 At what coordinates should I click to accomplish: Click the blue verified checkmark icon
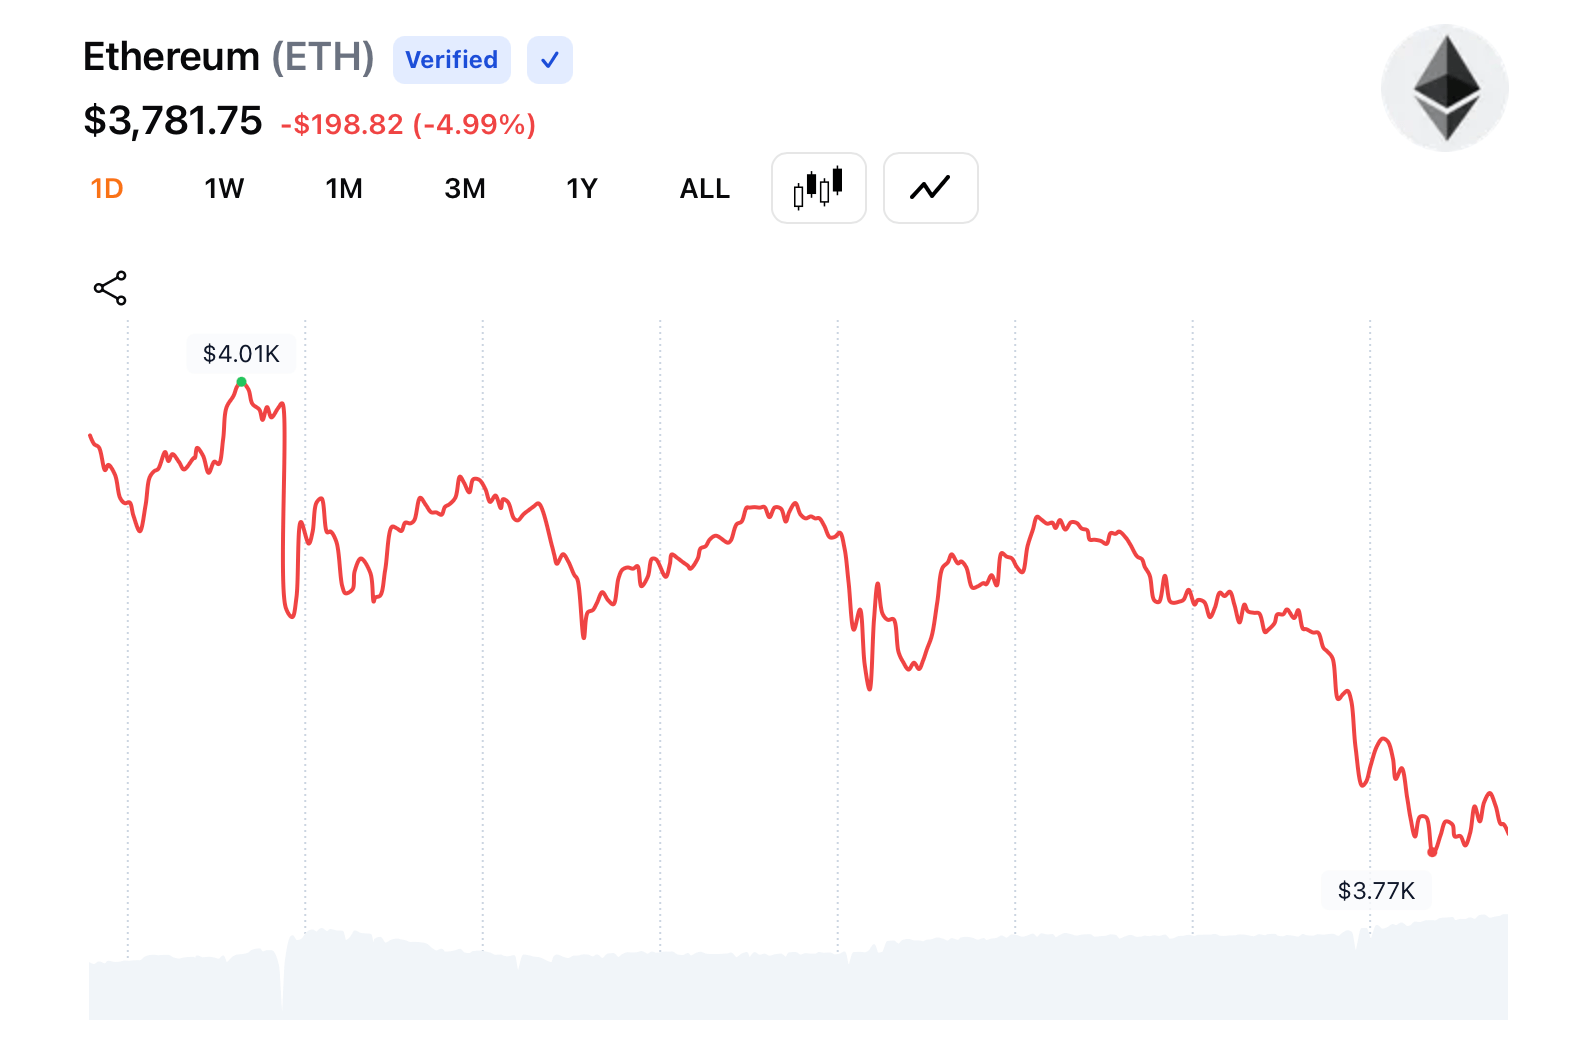[549, 60]
